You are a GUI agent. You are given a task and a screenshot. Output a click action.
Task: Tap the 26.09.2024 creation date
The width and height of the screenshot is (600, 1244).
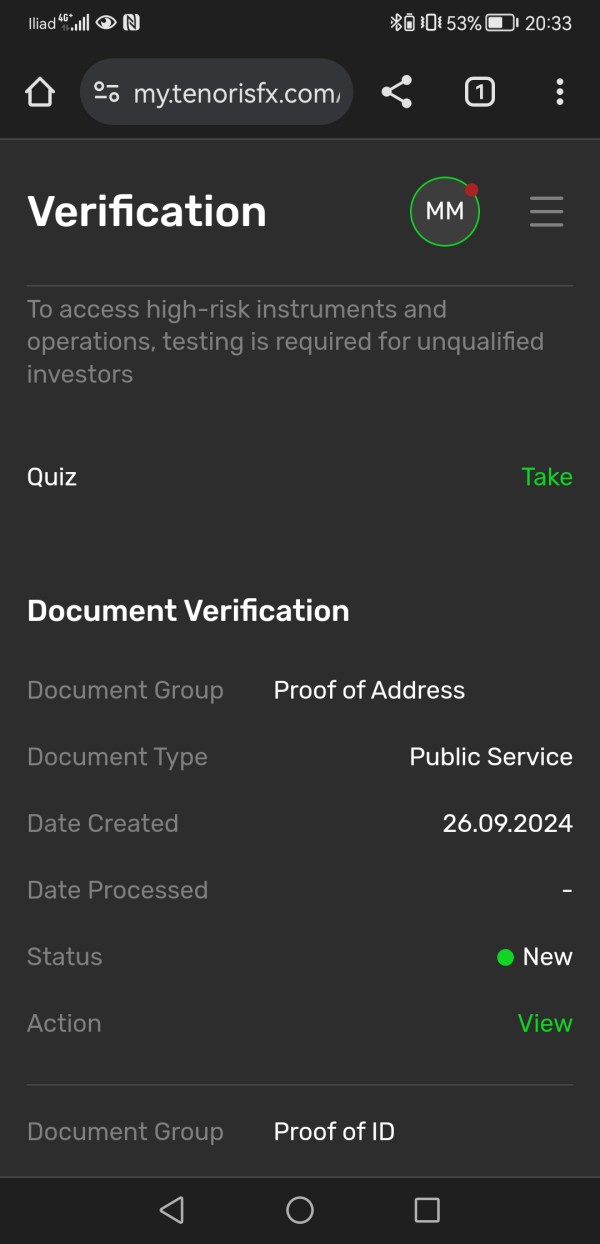tap(507, 823)
